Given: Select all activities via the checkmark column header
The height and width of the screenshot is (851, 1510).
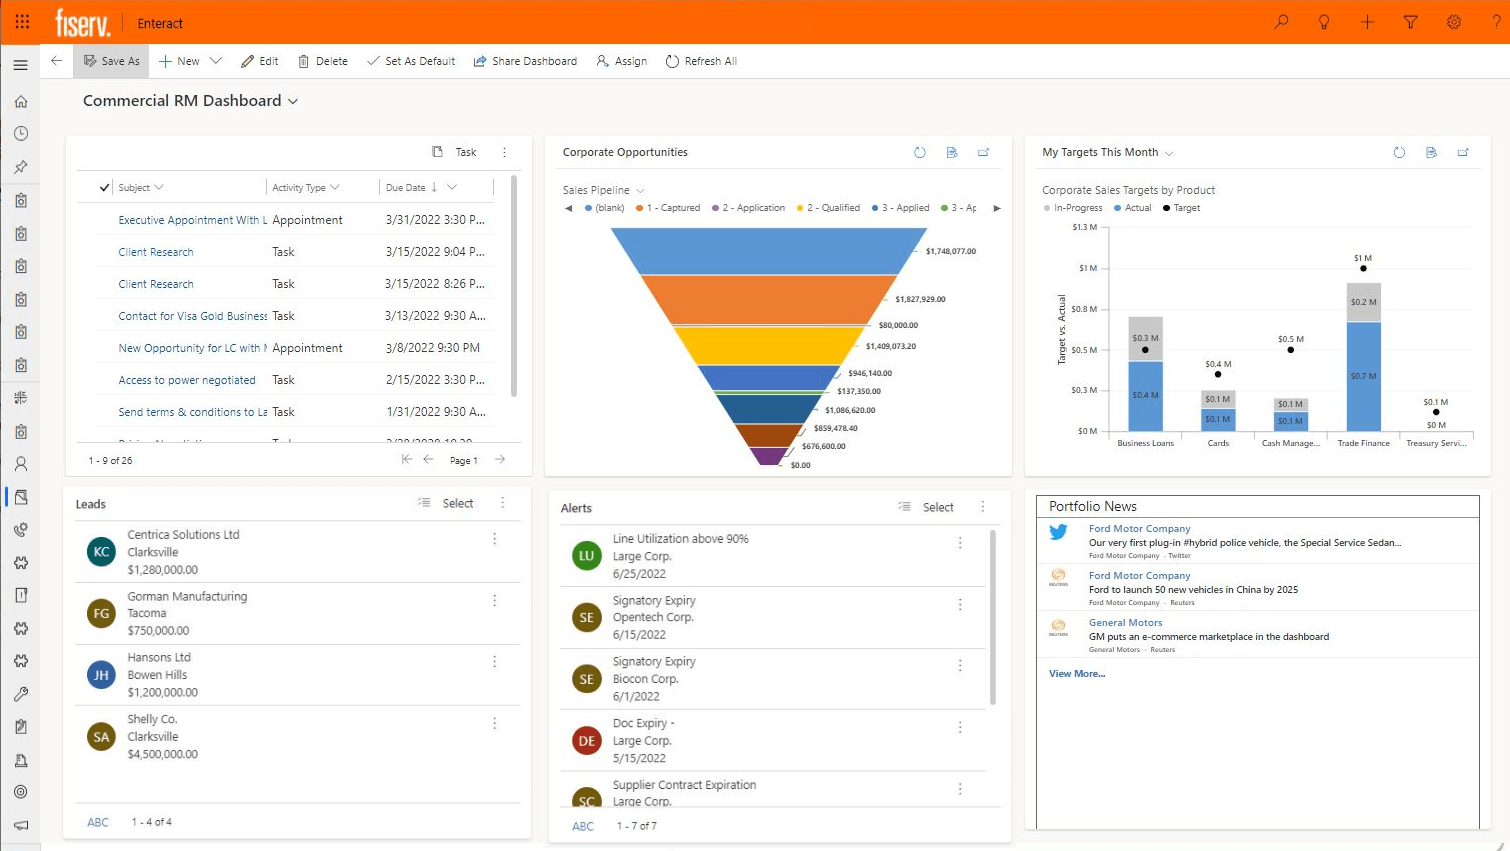Looking at the screenshot, I should point(105,186).
